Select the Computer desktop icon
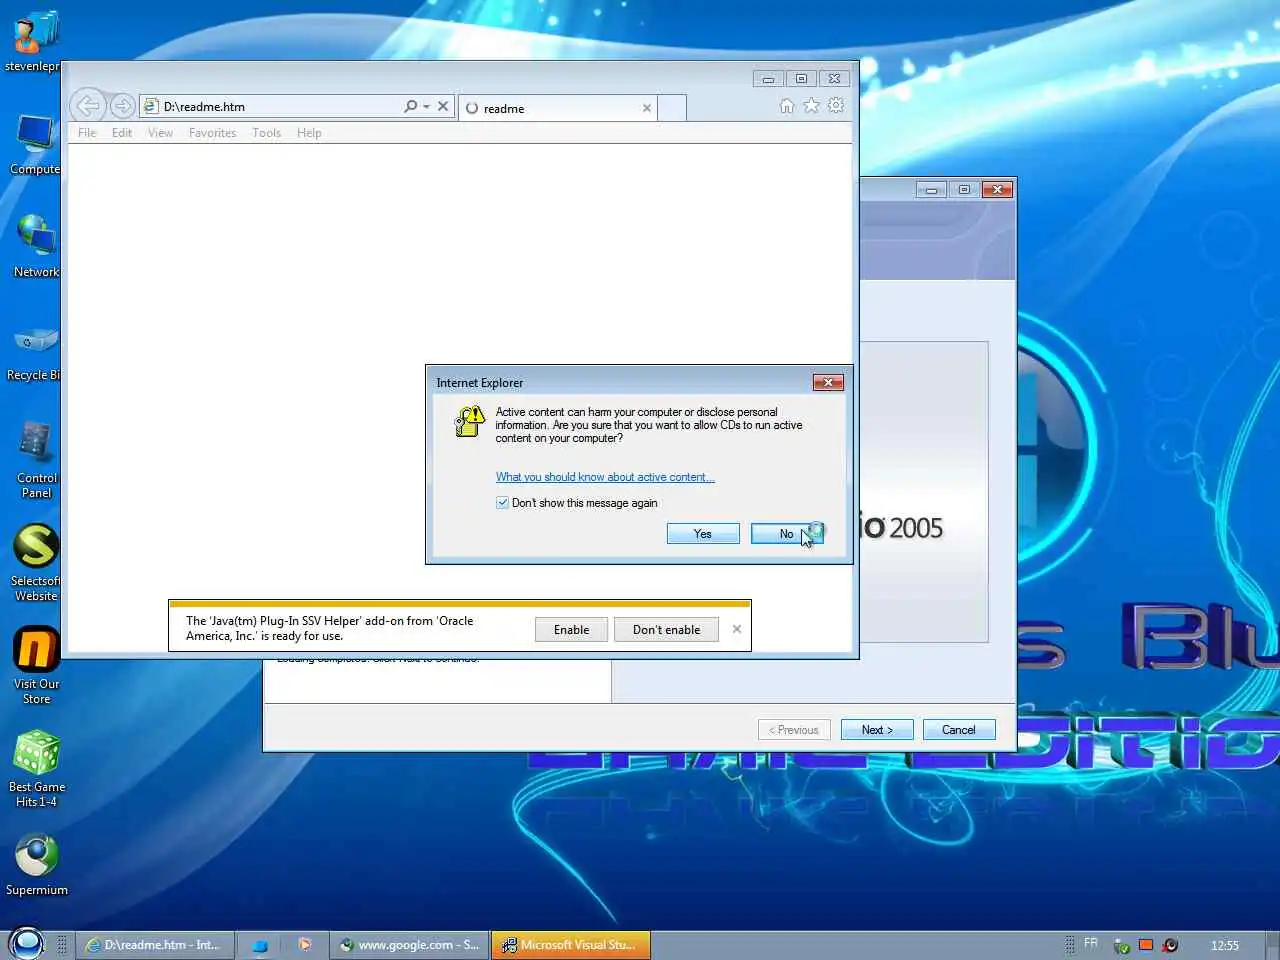The height and width of the screenshot is (960, 1280). coord(35,145)
